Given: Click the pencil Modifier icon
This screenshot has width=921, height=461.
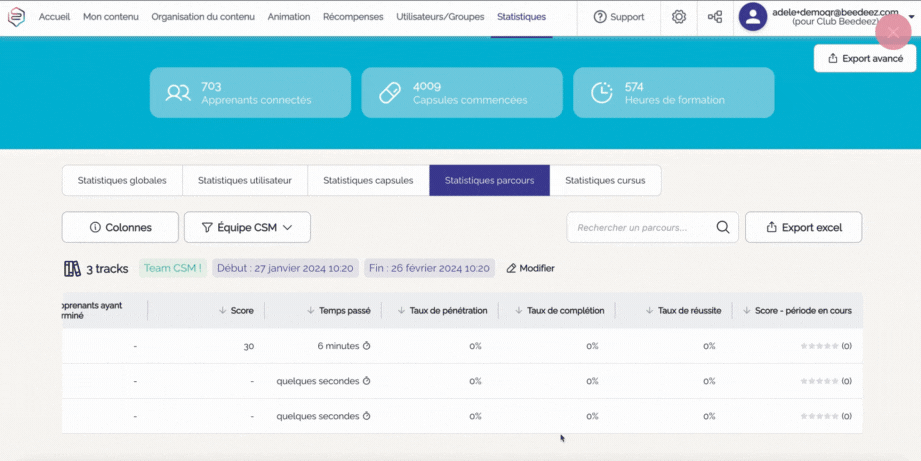Looking at the screenshot, I should (512, 268).
